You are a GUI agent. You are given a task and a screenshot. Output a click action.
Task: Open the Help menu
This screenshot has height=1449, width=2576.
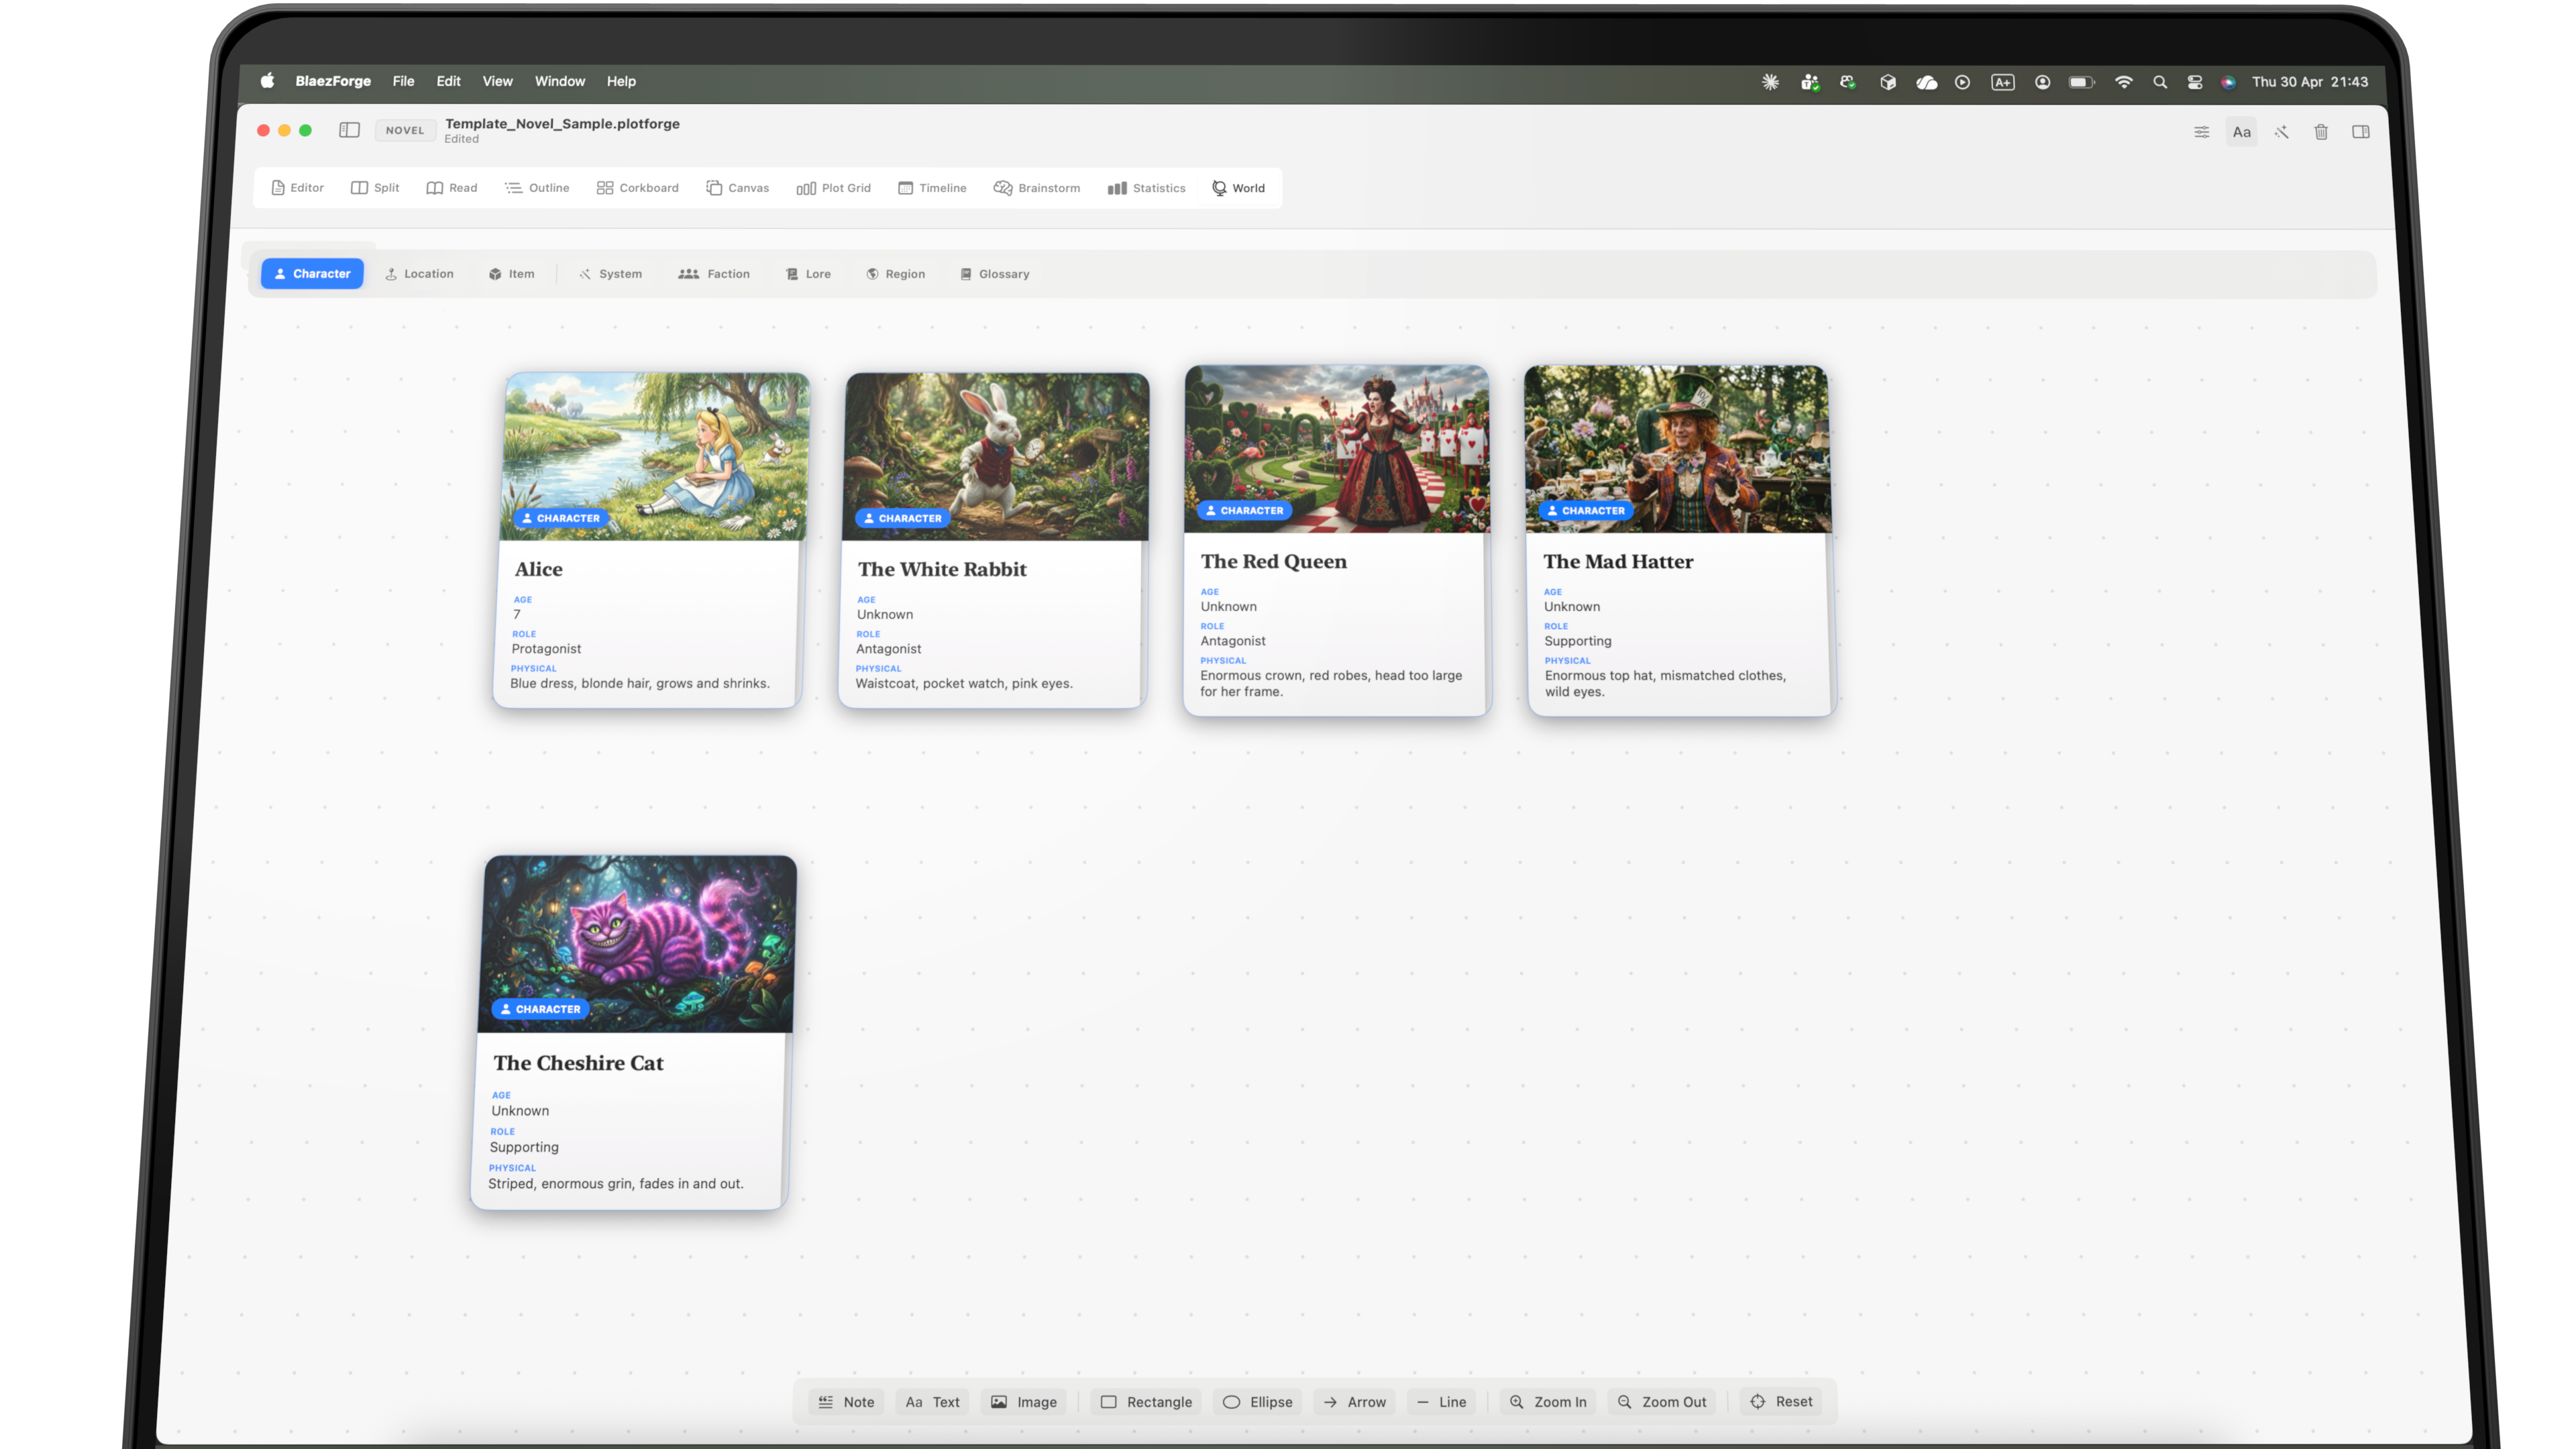(x=620, y=81)
